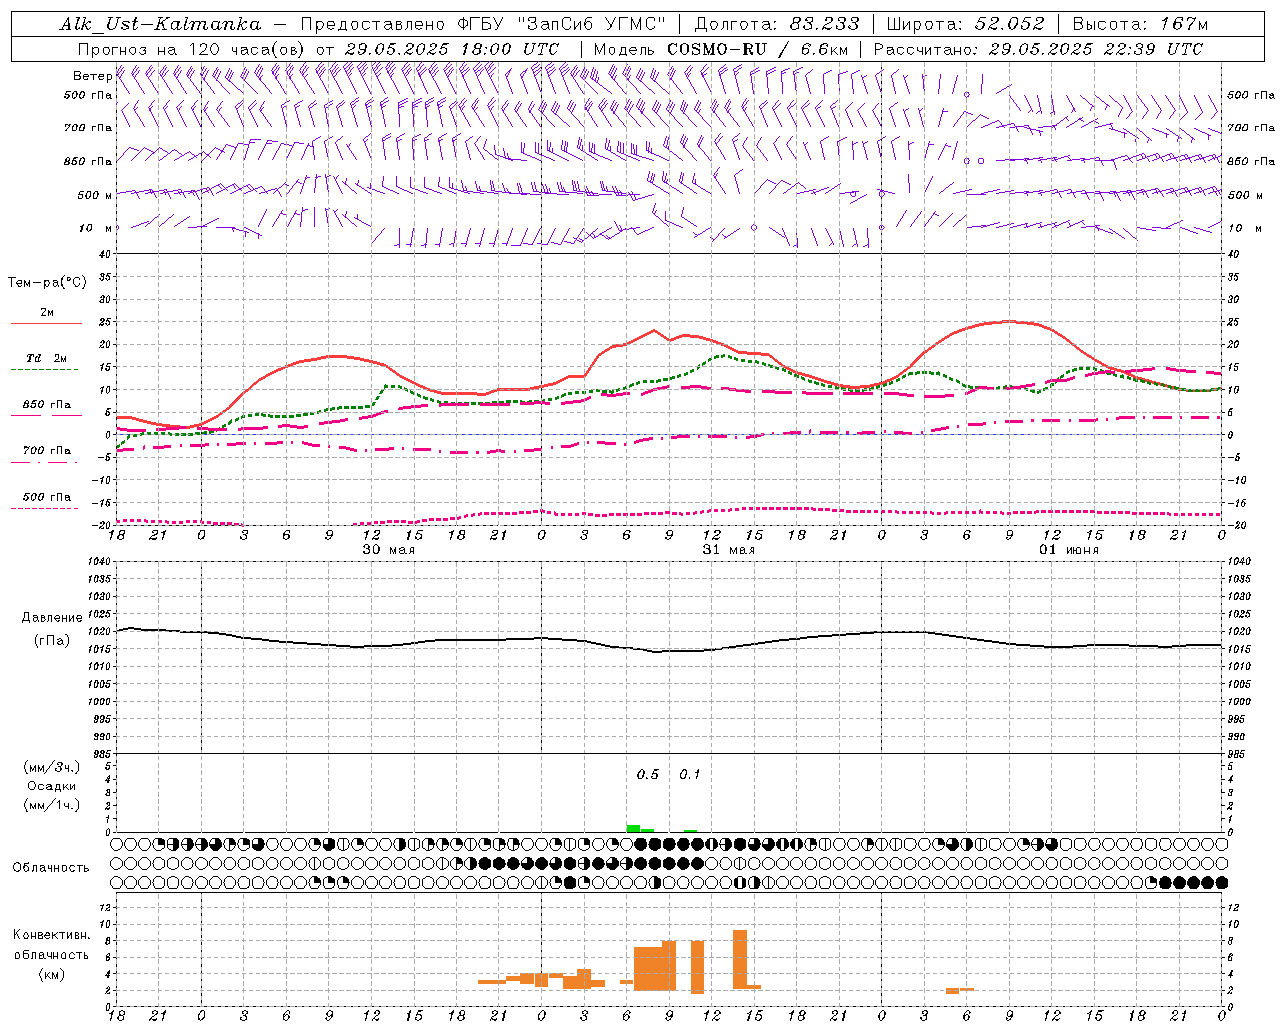The width and height of the screenshot is (1280, 1024).
Task: Select the 'Предоставлено ФГБУ "ЗапСиб УГМС"' provider text
Action: (483, 24)
